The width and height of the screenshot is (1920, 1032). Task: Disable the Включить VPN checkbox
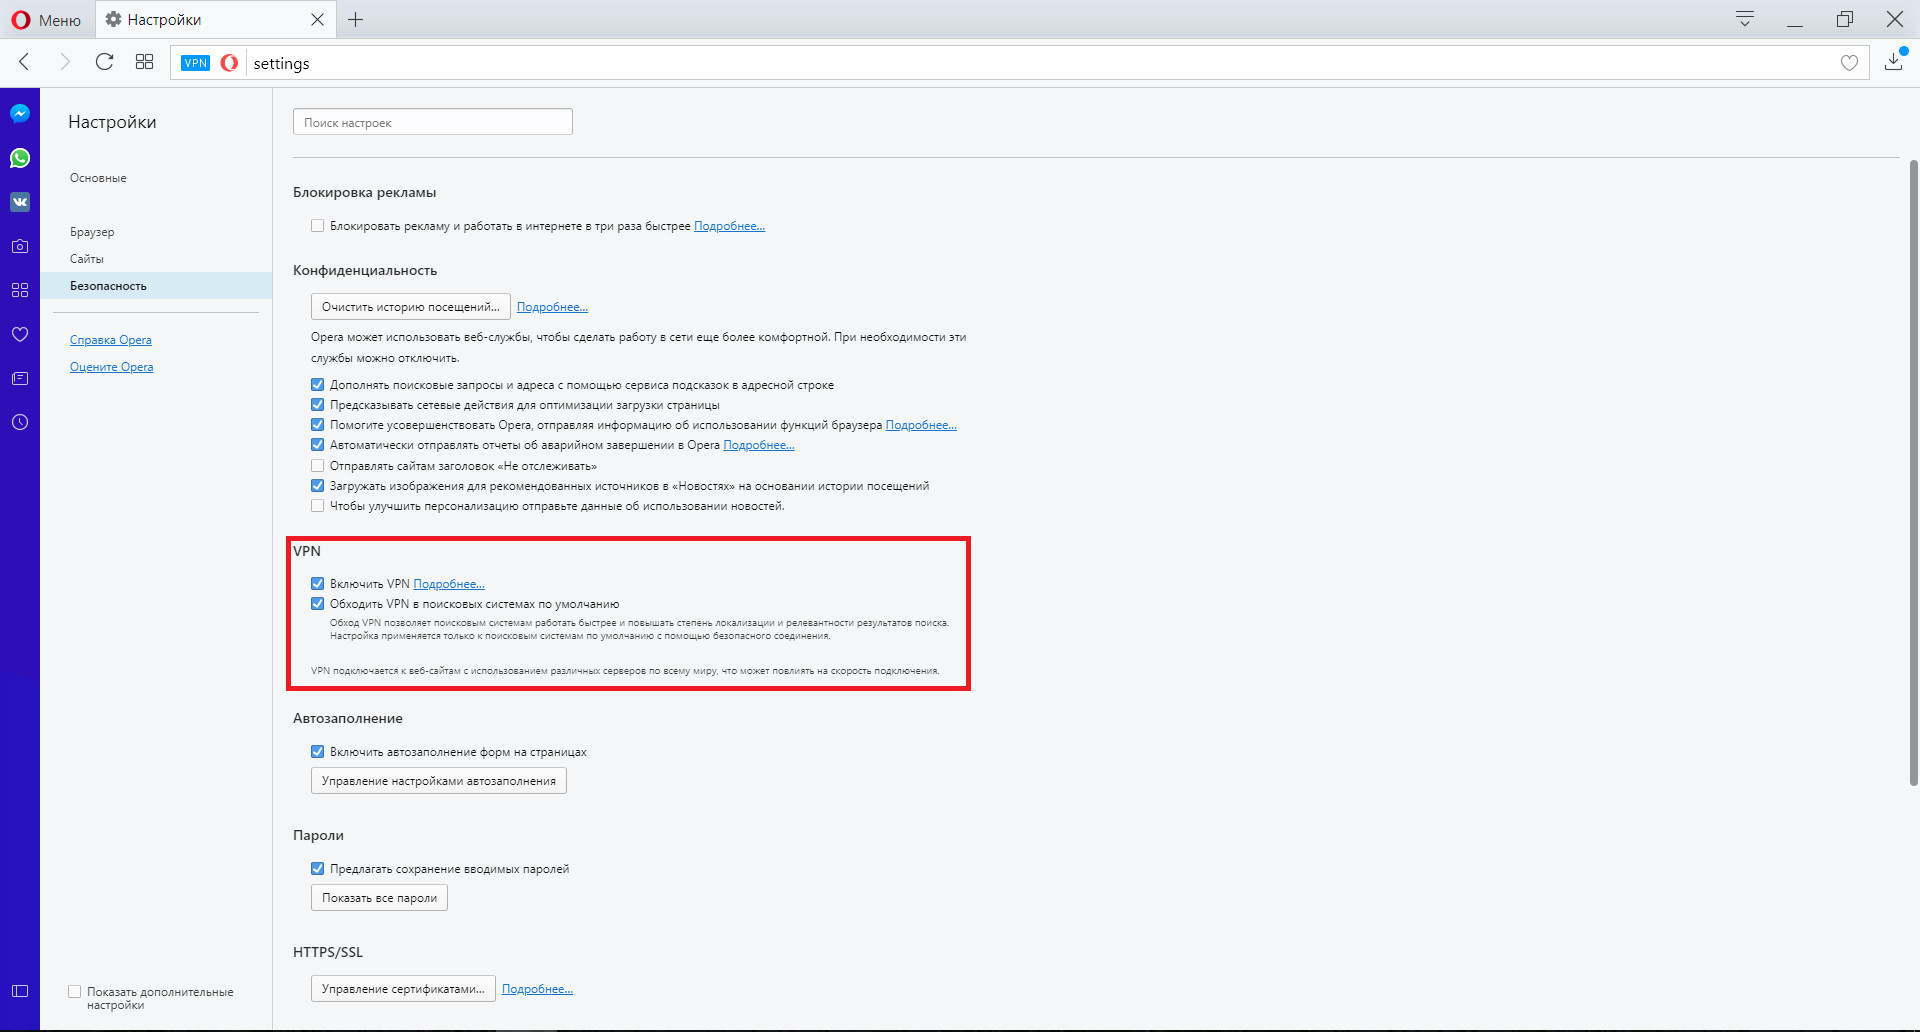pos(318,583)
